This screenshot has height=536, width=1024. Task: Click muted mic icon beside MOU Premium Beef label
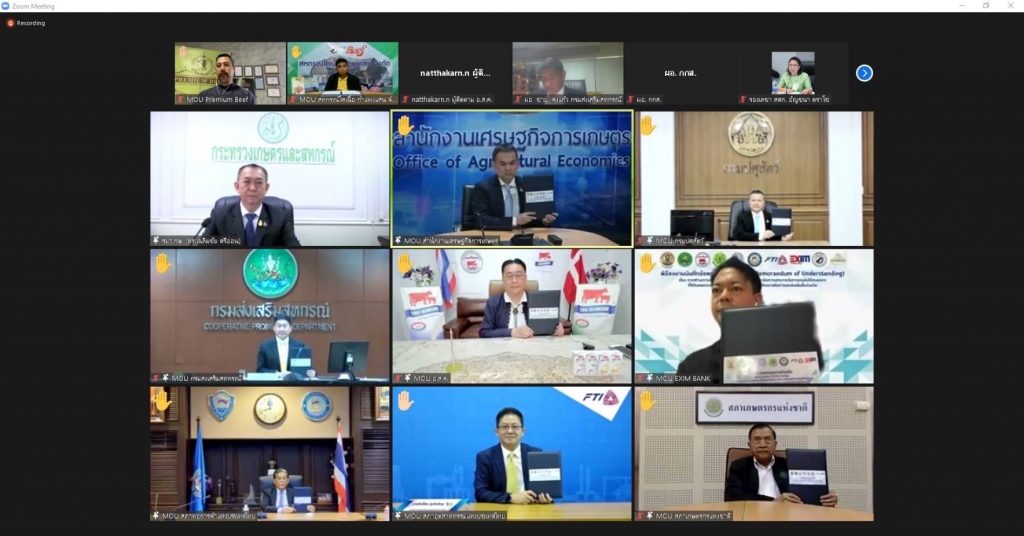(x=181, y=99)
